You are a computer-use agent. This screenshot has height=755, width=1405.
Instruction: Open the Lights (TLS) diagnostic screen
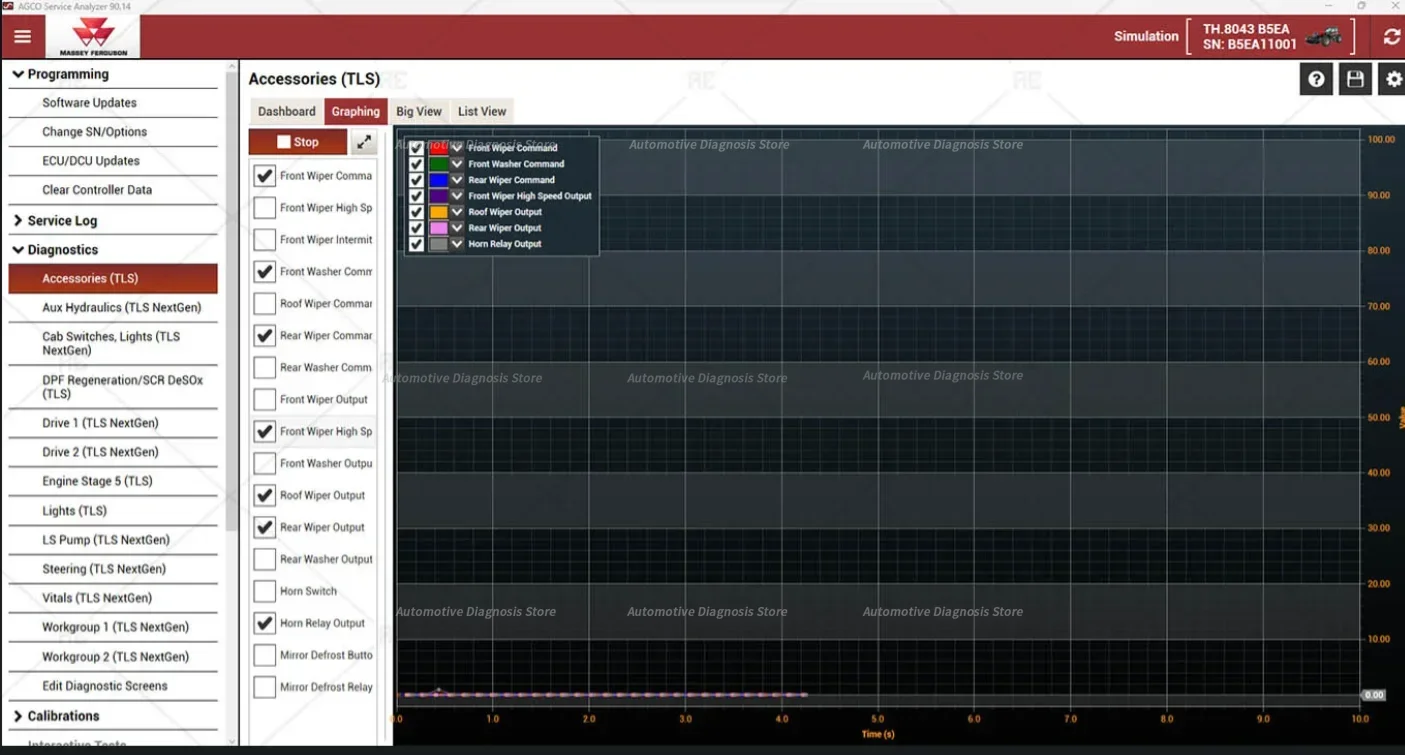tap(113, 511)
